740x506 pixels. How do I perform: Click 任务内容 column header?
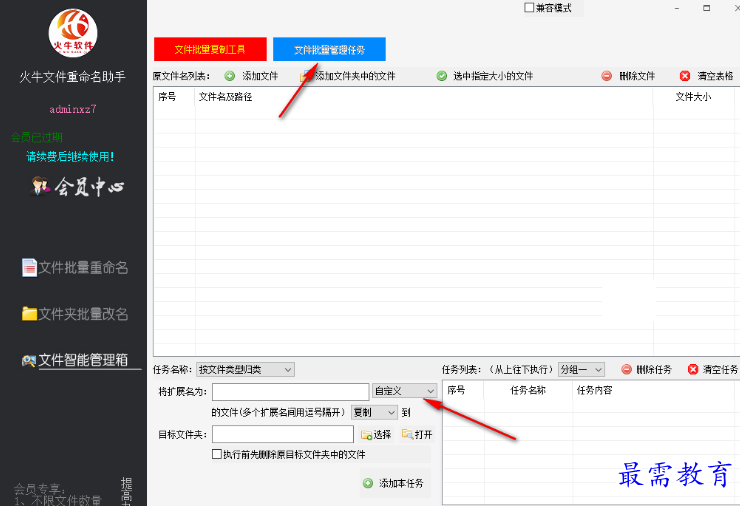595,390
